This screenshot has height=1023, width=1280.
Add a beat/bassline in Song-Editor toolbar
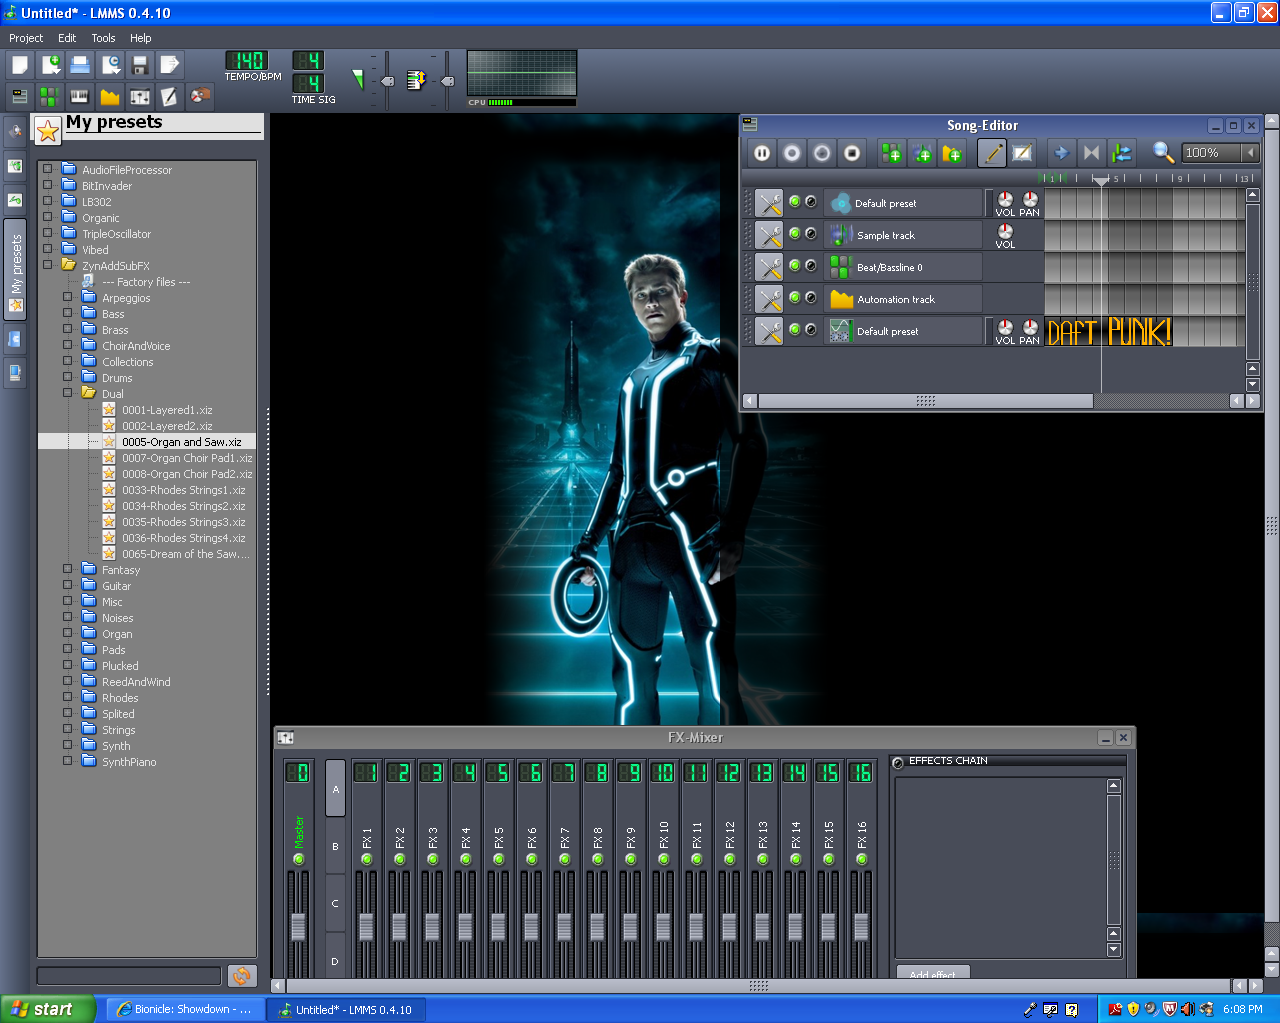(x=890, y=153)
